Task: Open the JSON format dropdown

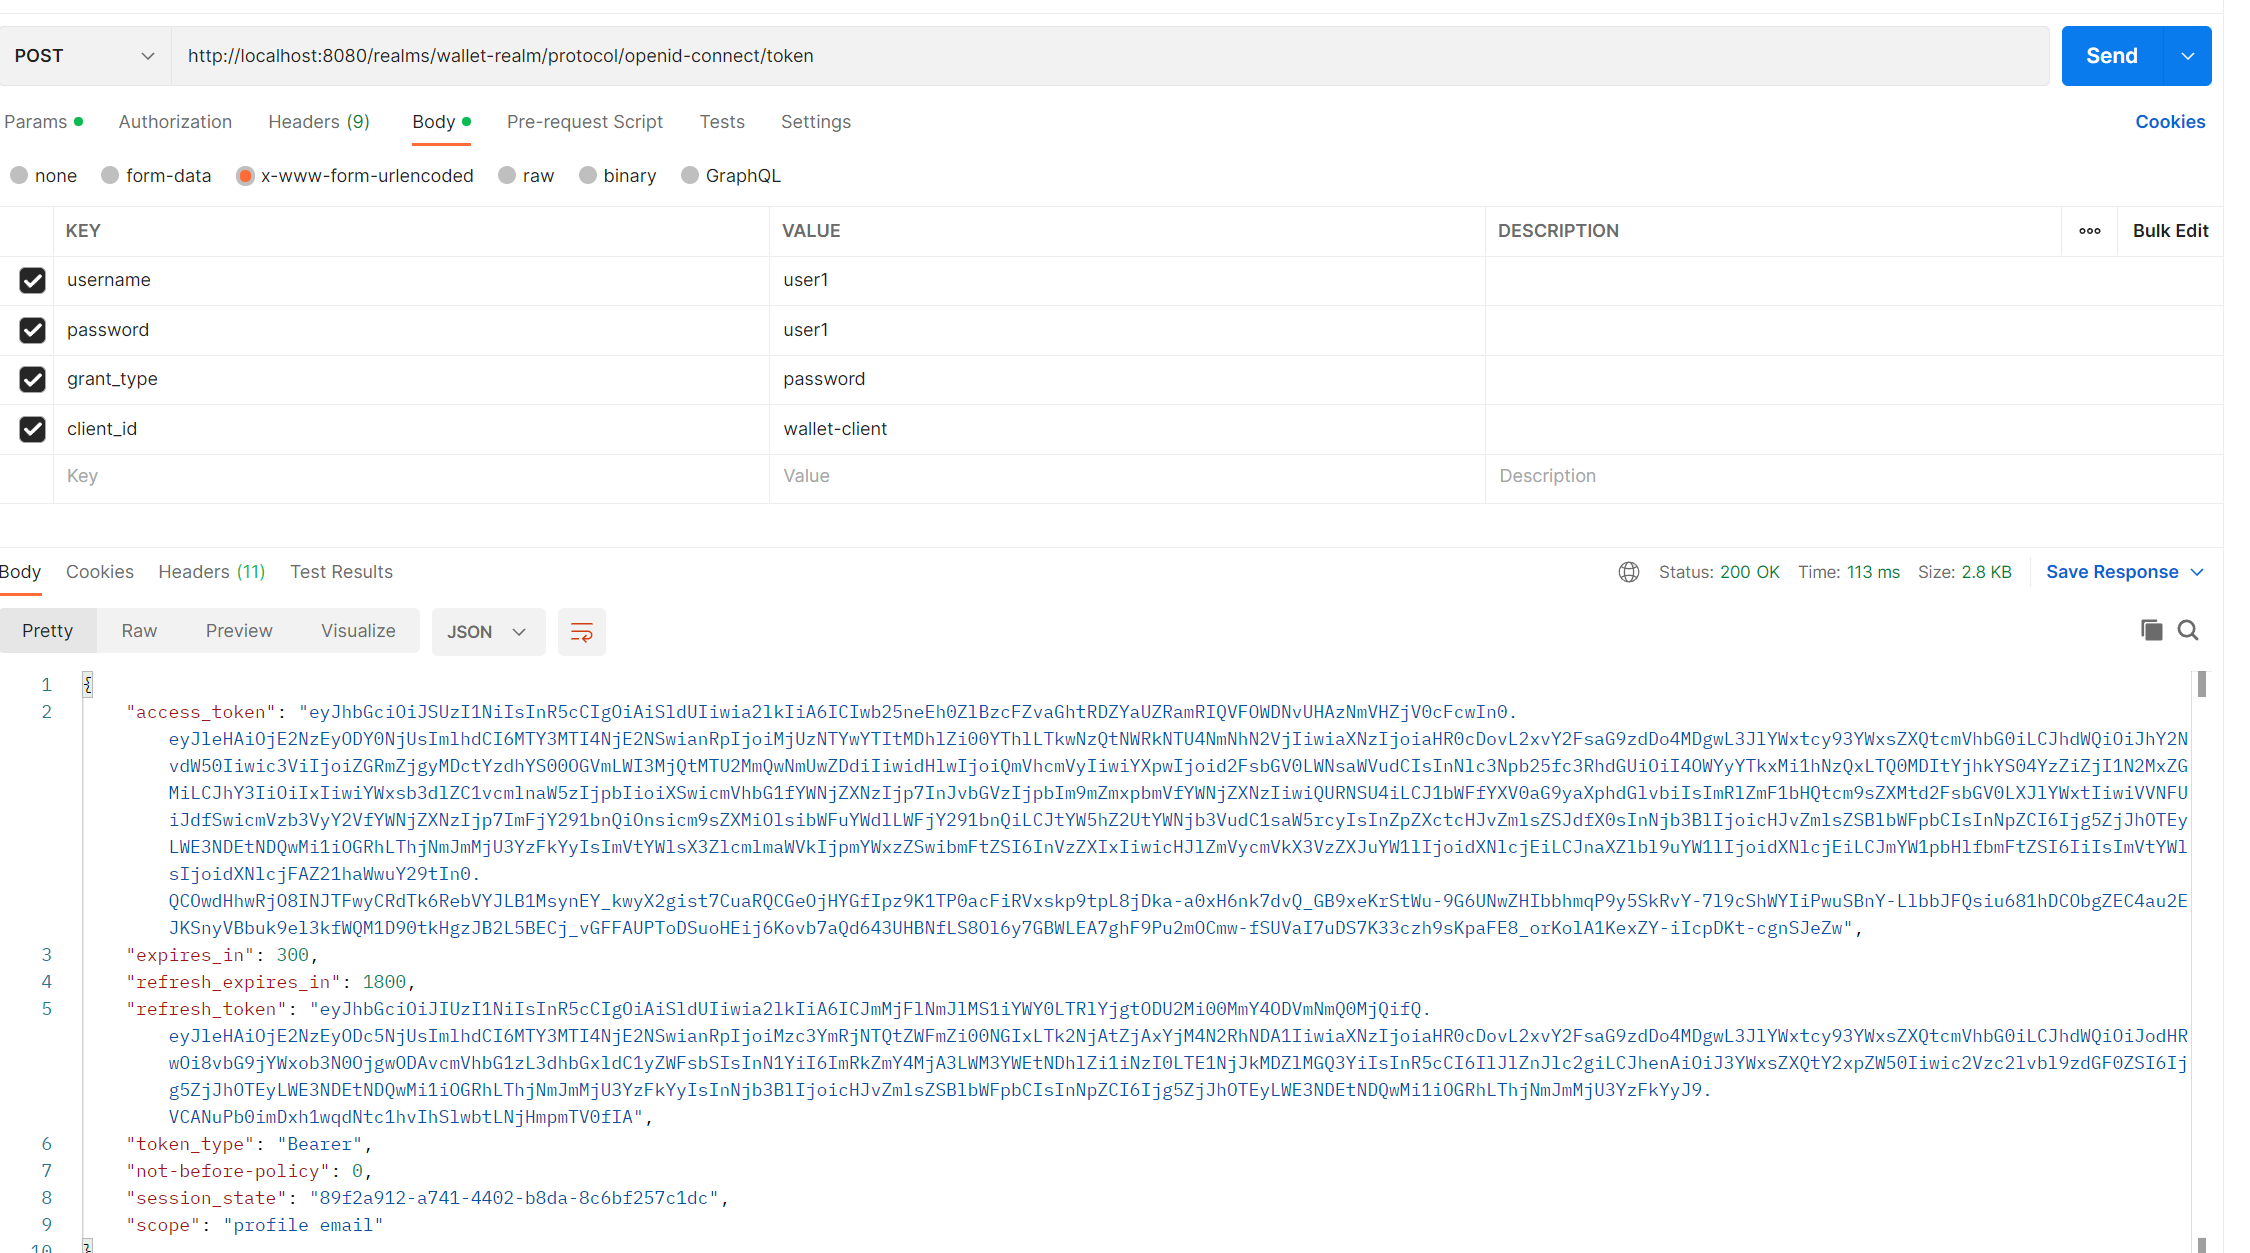Action: [x=487, y=632]
